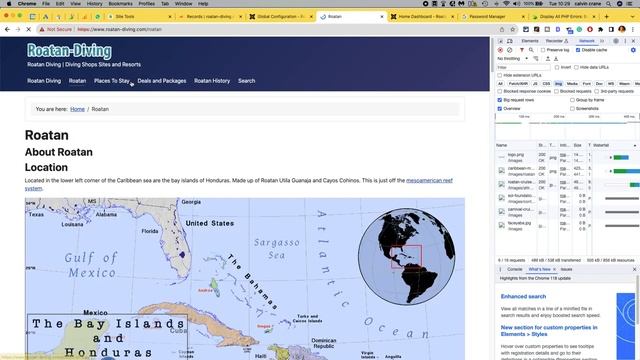Open Waterfall column sort dropdown arrow
Image resolution: width=640 pixels, height=360 pixels.
click(635, 145)
